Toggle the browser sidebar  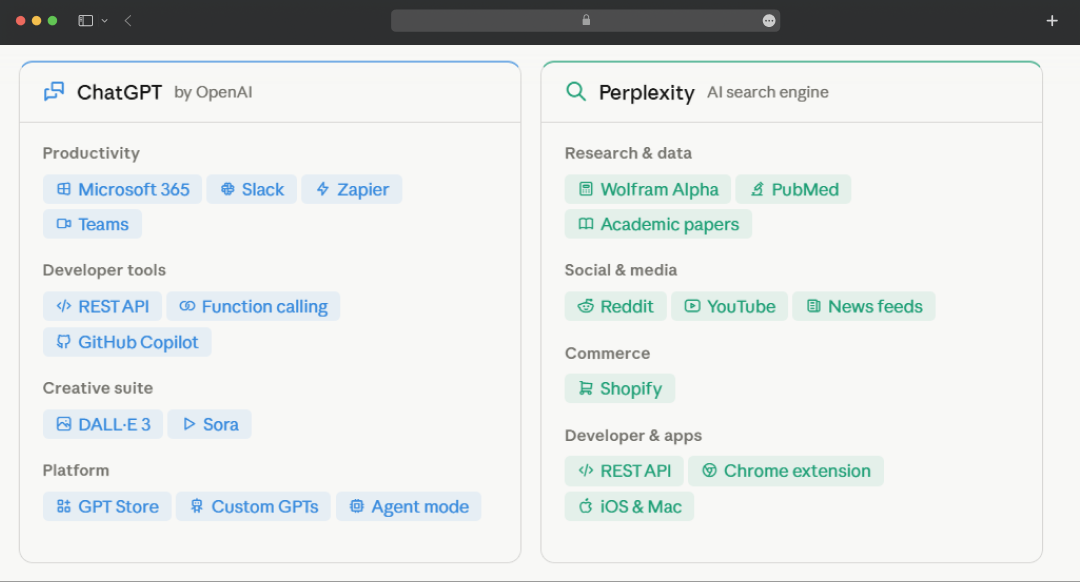(x=85, y=21)
